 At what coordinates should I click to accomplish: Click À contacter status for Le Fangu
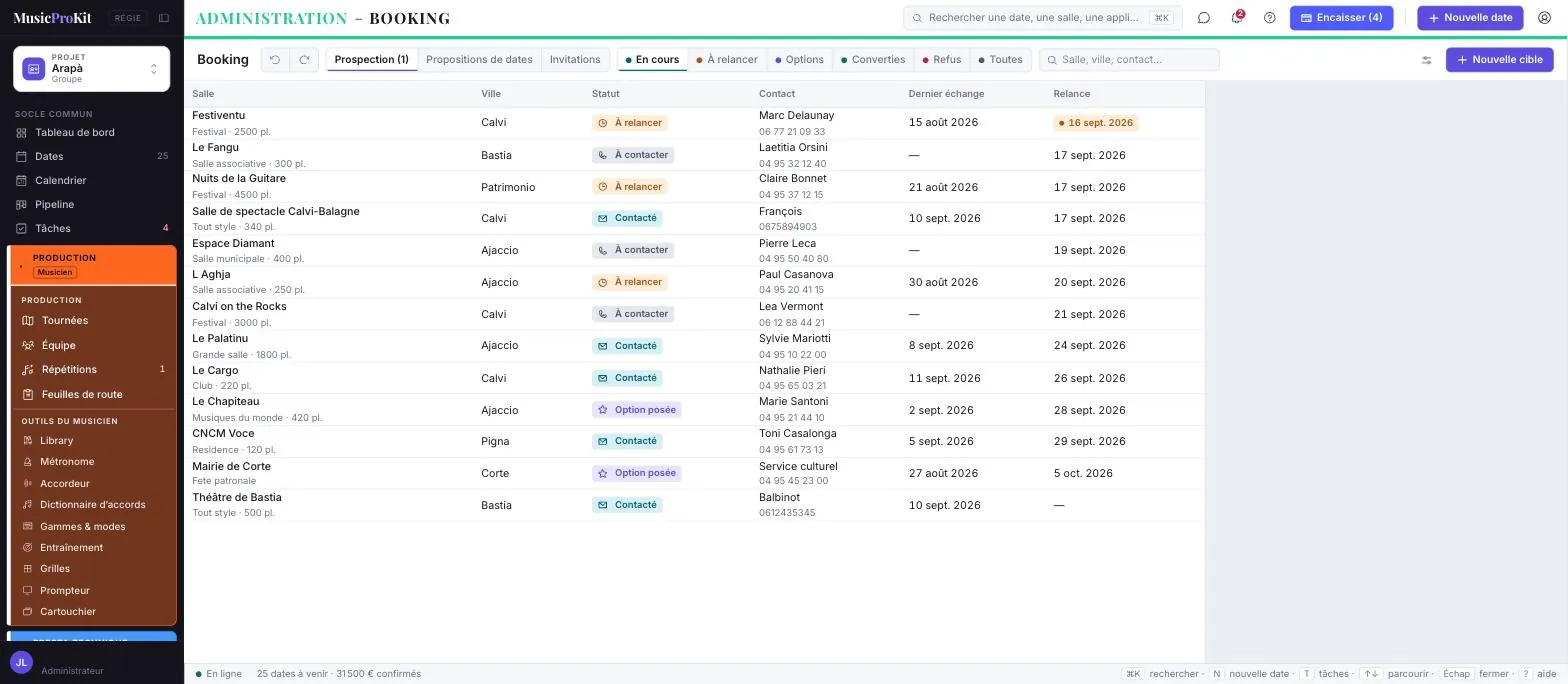pos(633,155)
